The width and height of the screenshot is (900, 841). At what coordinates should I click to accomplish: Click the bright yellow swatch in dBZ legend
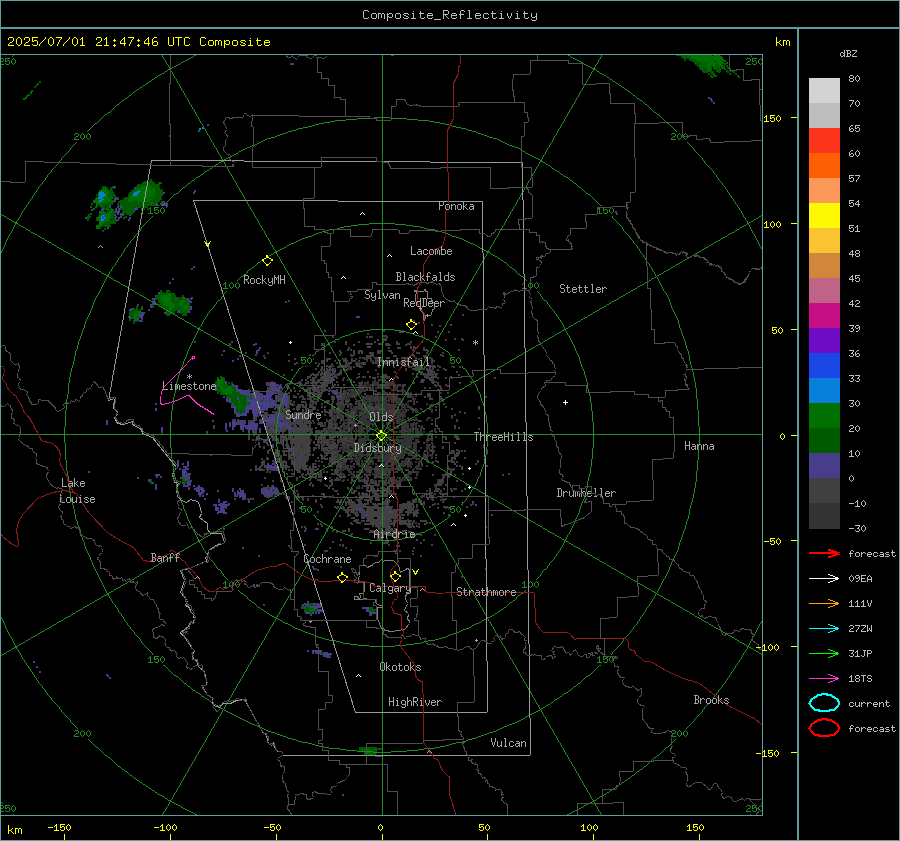[x=824, y=216]
